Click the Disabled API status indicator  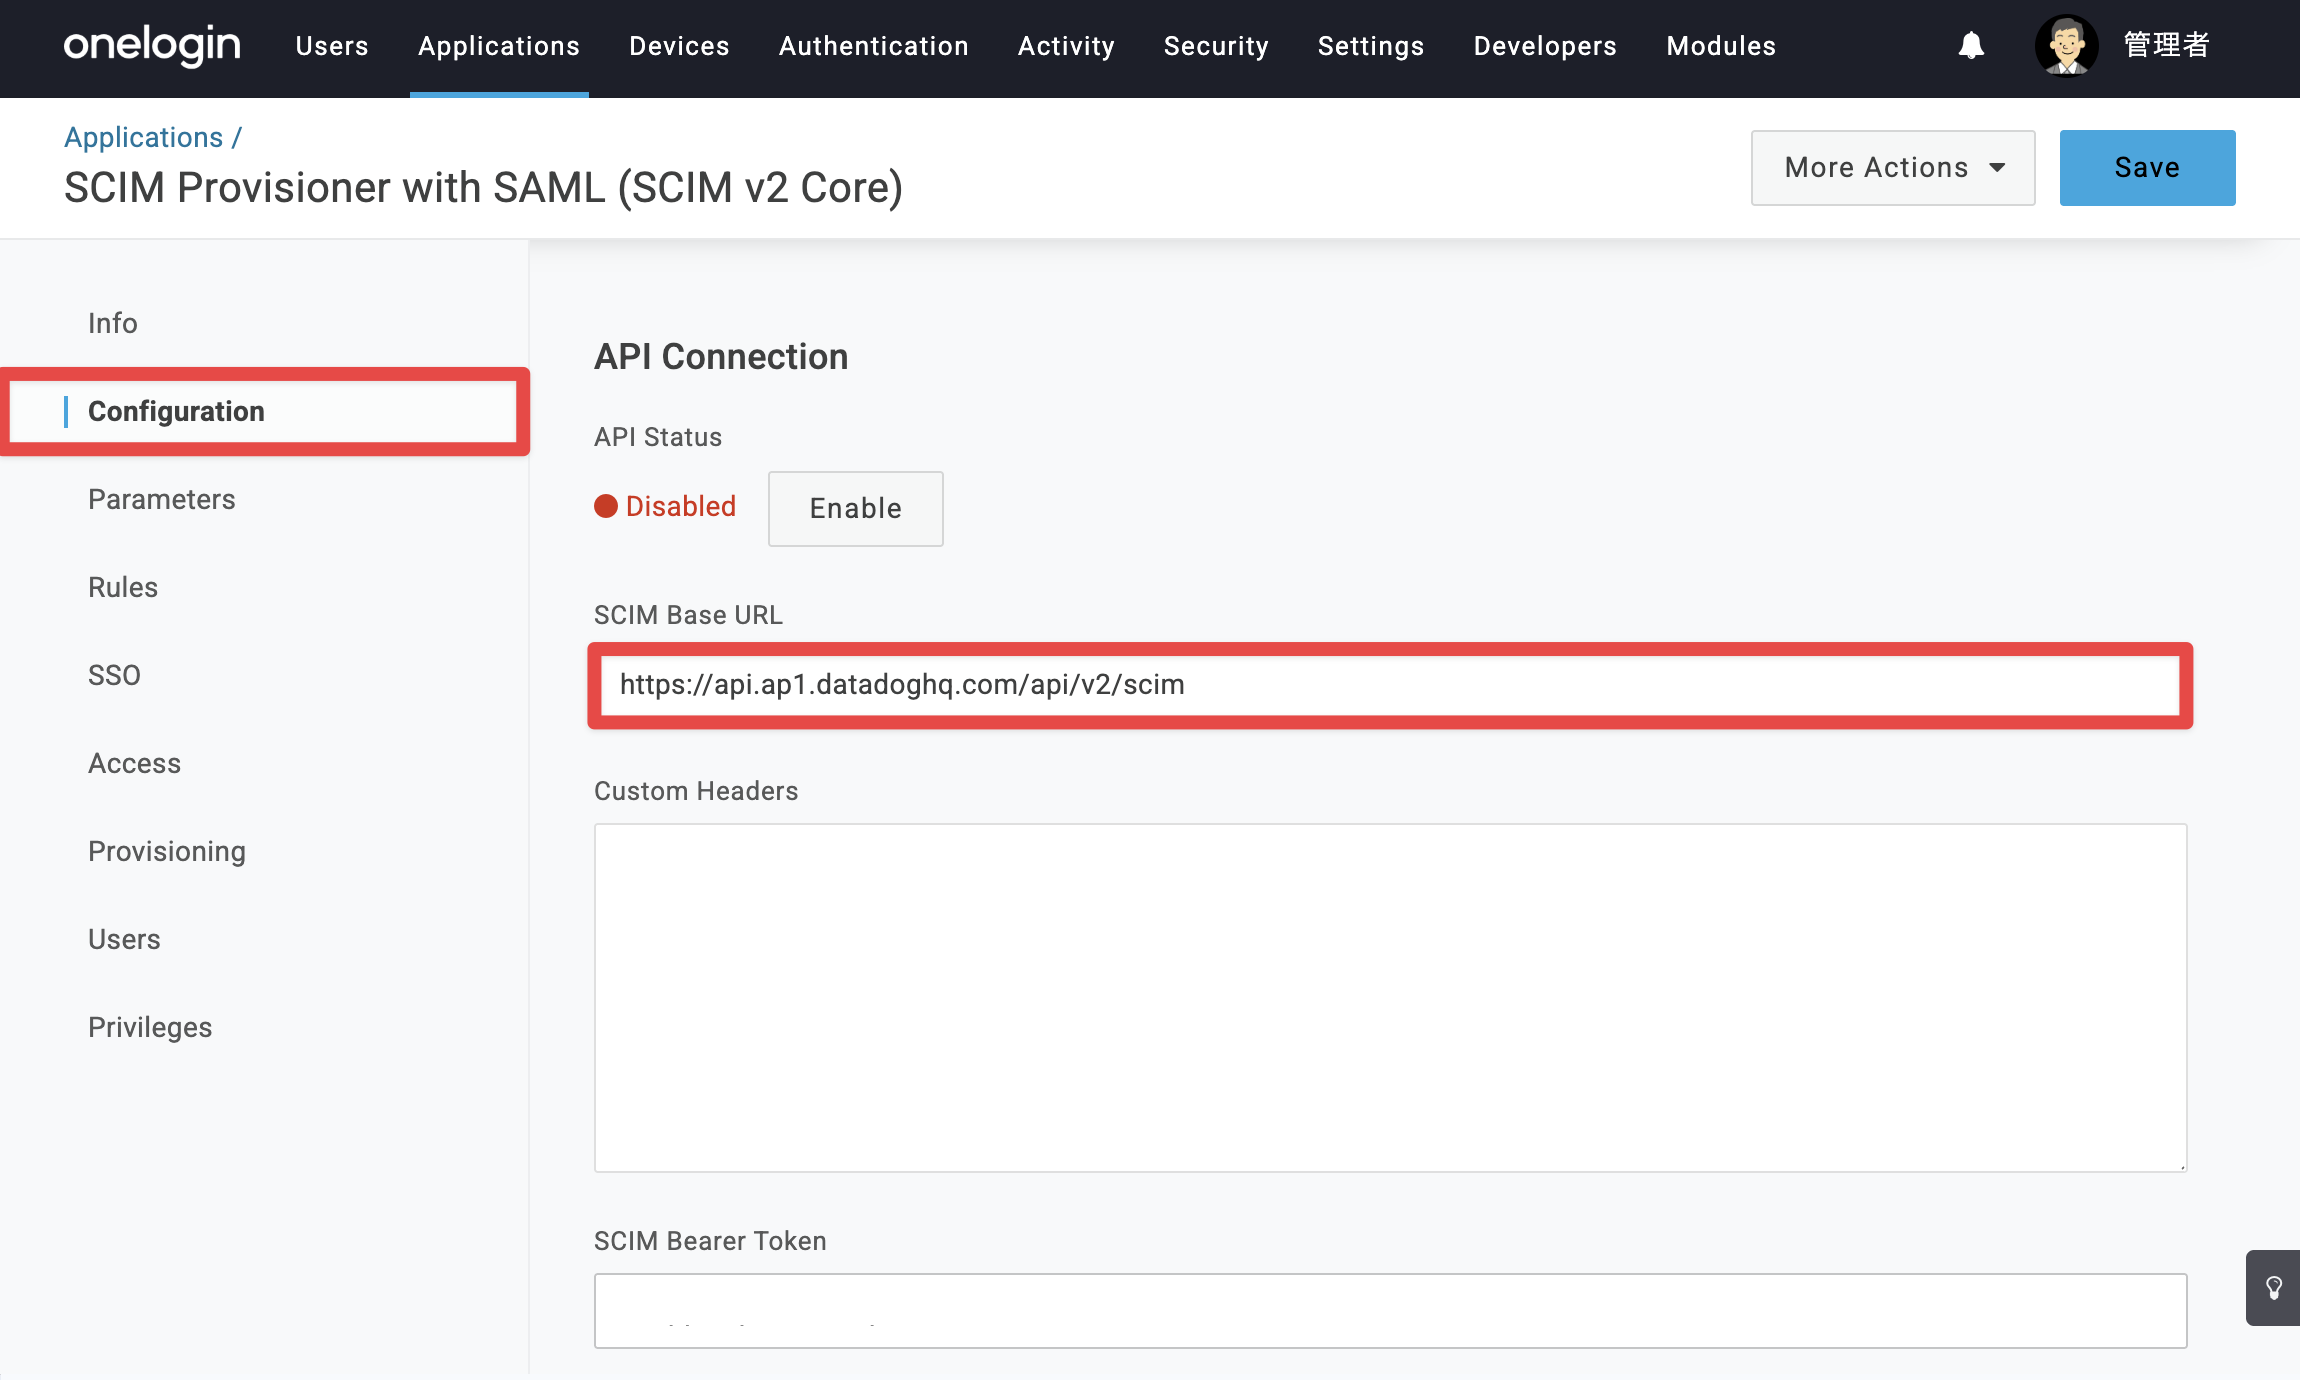[665, 506]
